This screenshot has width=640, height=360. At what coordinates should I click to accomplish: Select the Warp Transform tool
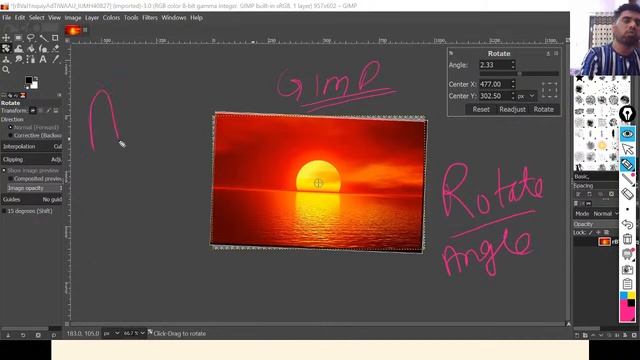tap(18, 49)
